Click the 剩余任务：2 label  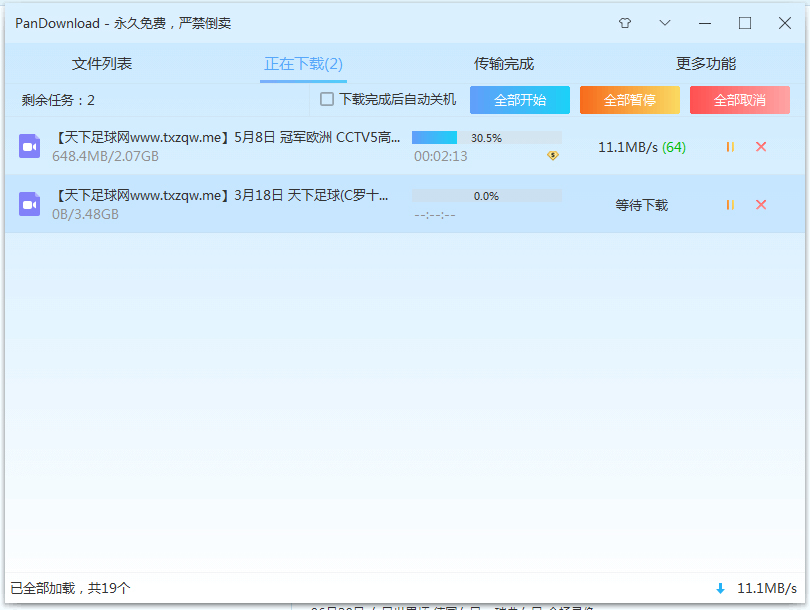[x=58, y=100]
